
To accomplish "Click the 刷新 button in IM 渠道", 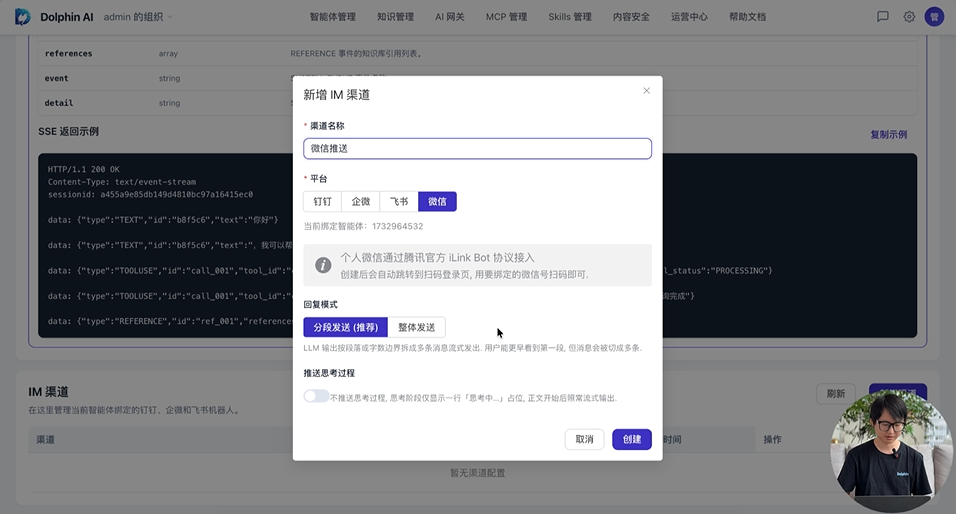I will click(x=836, y=394).
